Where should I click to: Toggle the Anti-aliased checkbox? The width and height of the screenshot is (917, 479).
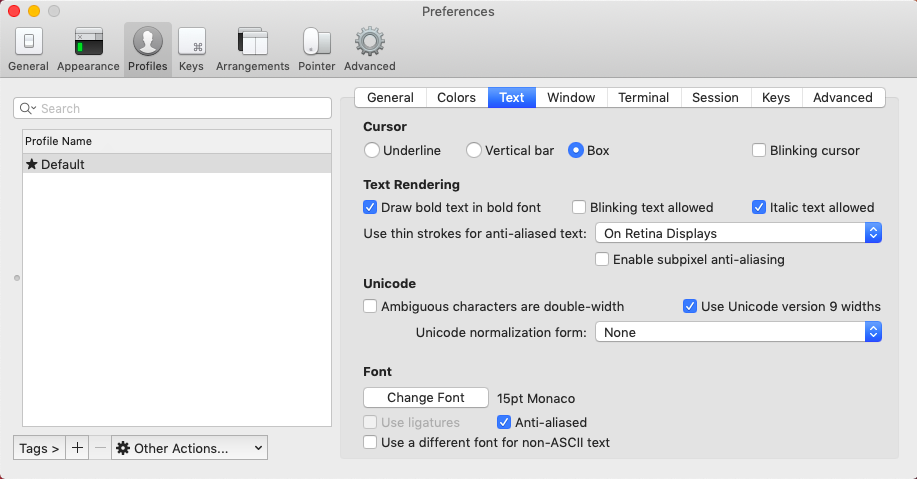click(505, 422)
